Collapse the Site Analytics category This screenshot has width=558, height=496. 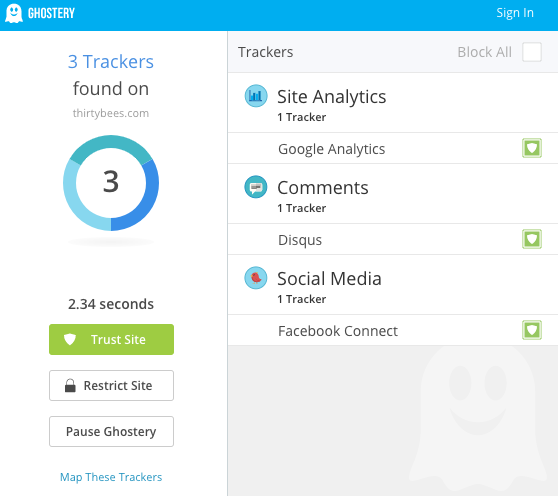pyautogui.click(x=393, y=103)
